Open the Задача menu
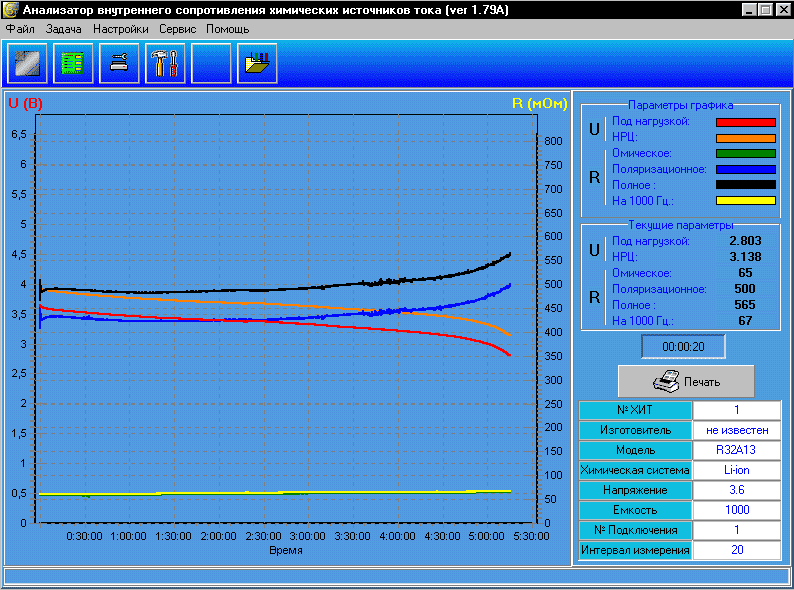This screenshot has width=794, height=590. pos(64,29)
